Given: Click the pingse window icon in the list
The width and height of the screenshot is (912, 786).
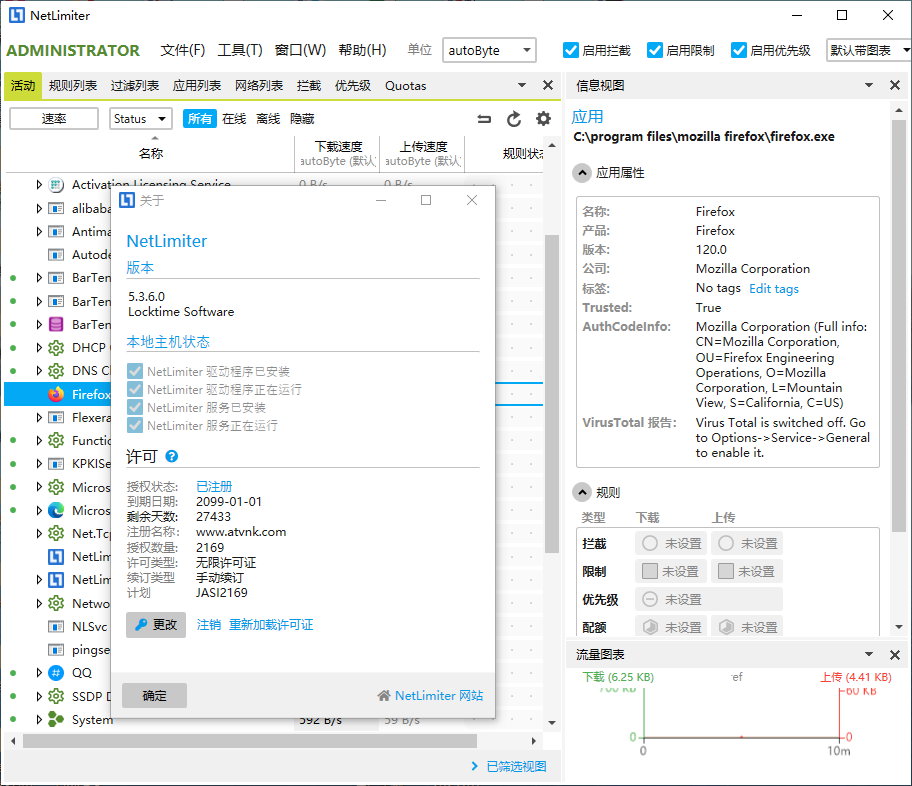Looking at the screenshot, I should (x=56, y=650).
